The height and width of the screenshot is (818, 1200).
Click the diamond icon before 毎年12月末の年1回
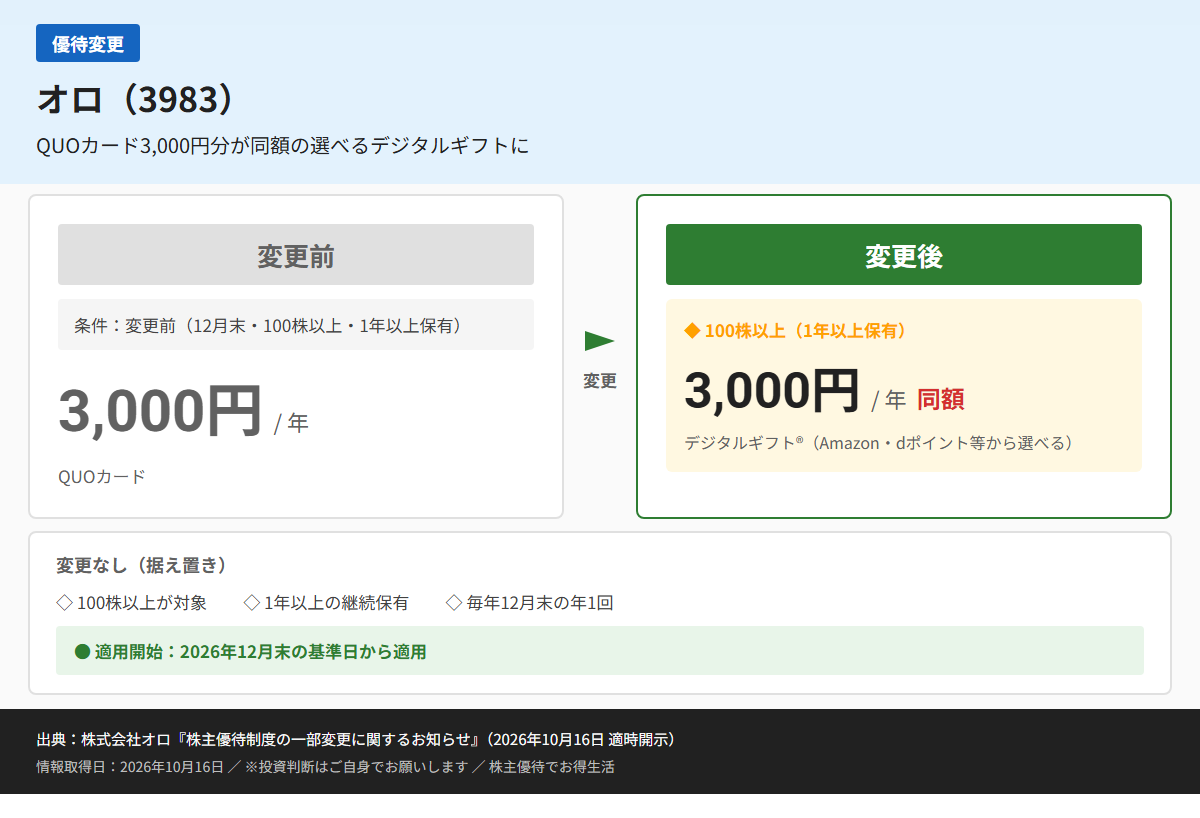click(454, 603)
